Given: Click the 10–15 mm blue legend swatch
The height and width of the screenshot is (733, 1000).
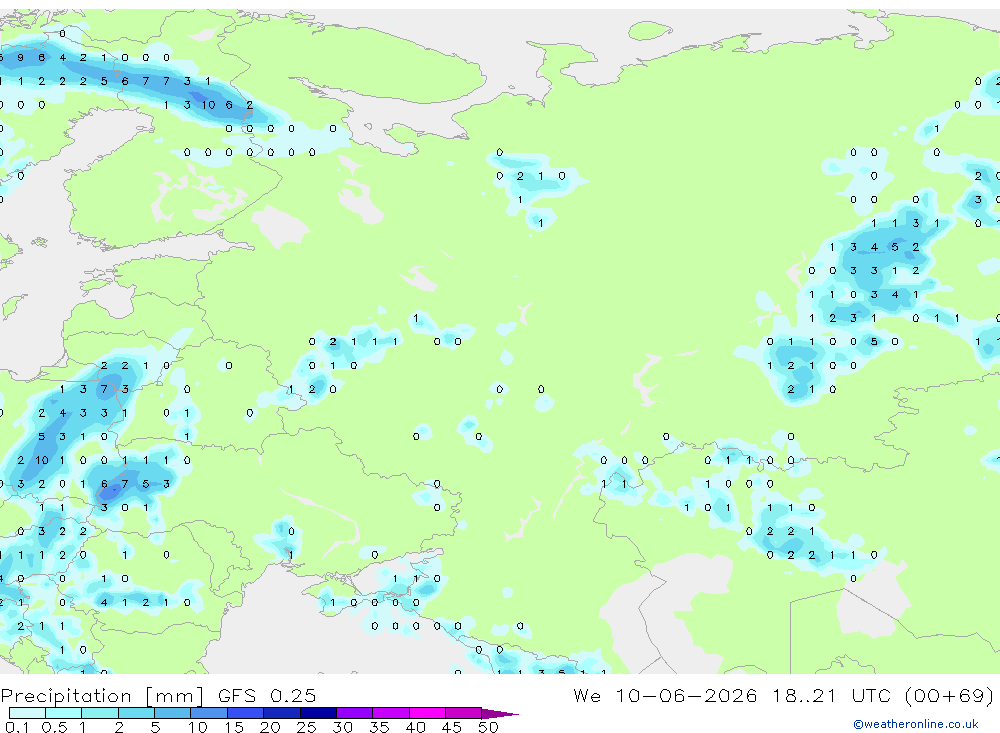Looking at the screenshot, I should [209, 713].
